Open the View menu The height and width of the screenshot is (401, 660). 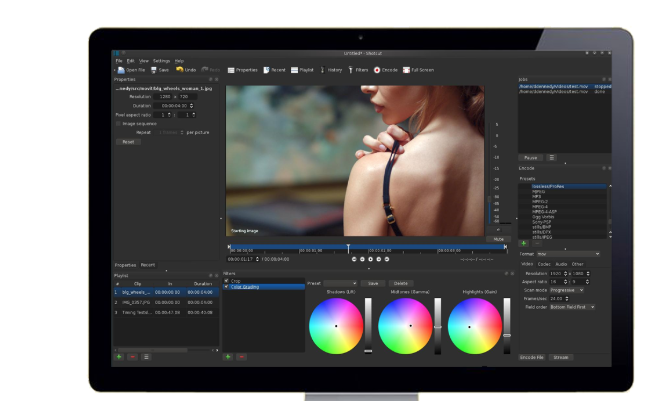click(144, 61)
